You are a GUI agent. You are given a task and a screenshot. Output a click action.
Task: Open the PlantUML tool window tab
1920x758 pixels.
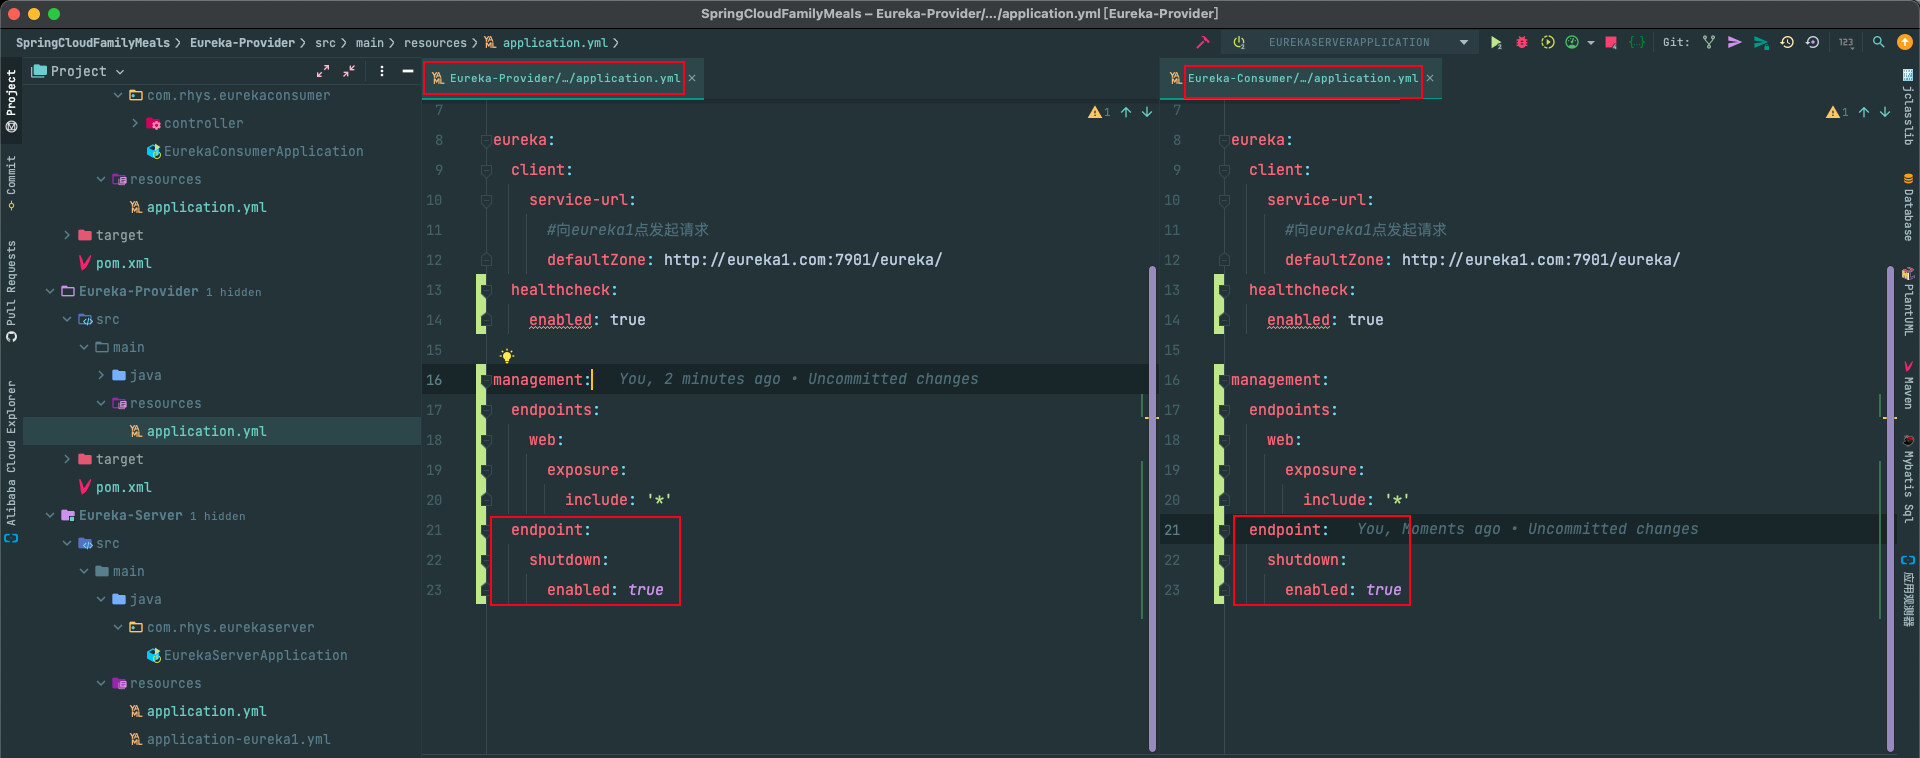(x=1908, y=300)
